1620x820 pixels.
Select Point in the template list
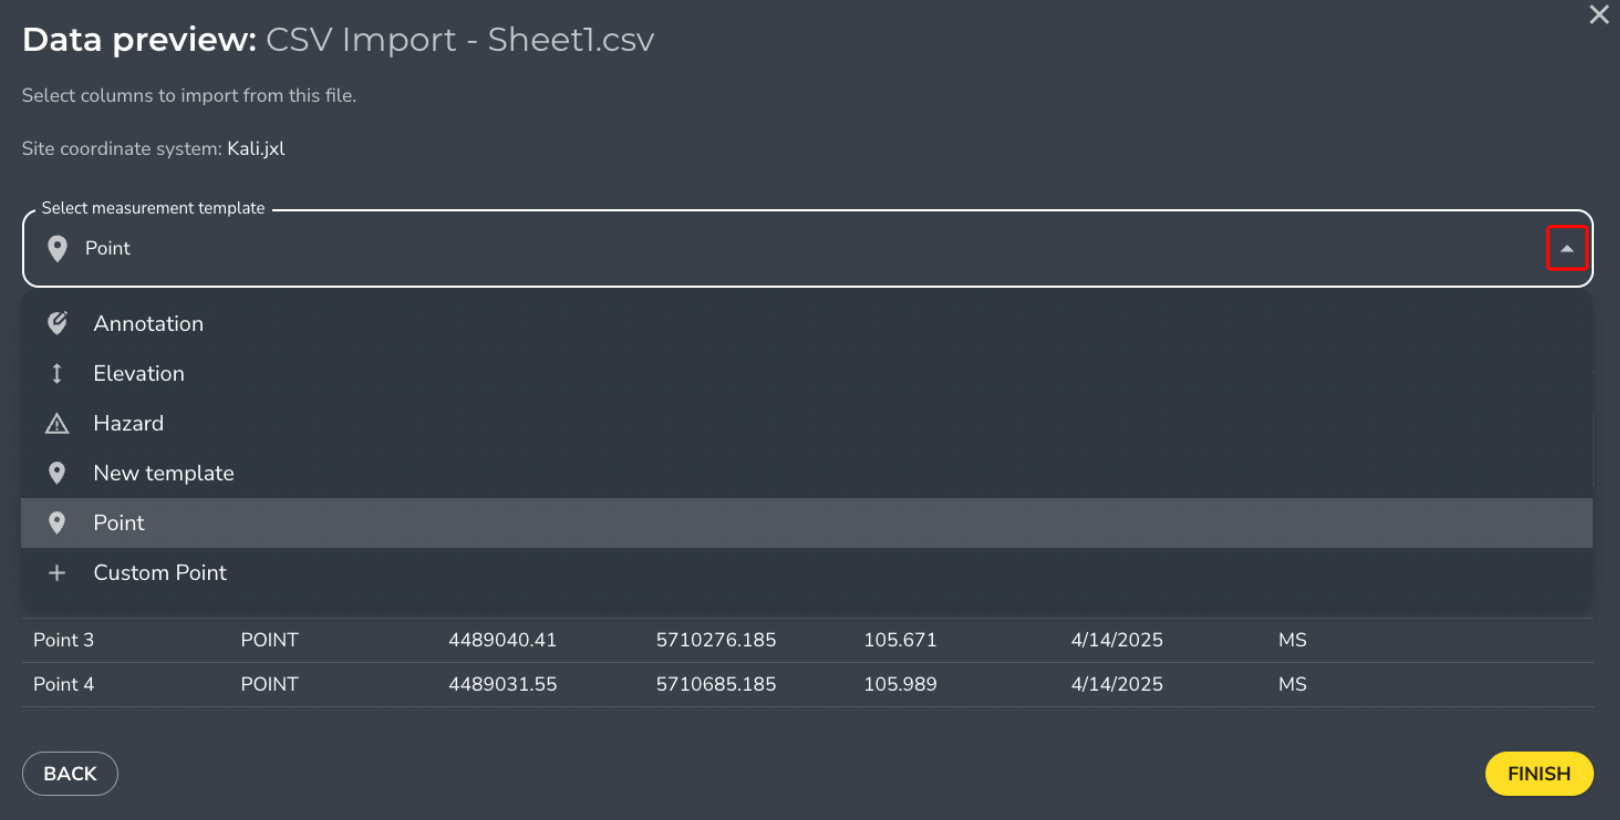tap(807, 523)
